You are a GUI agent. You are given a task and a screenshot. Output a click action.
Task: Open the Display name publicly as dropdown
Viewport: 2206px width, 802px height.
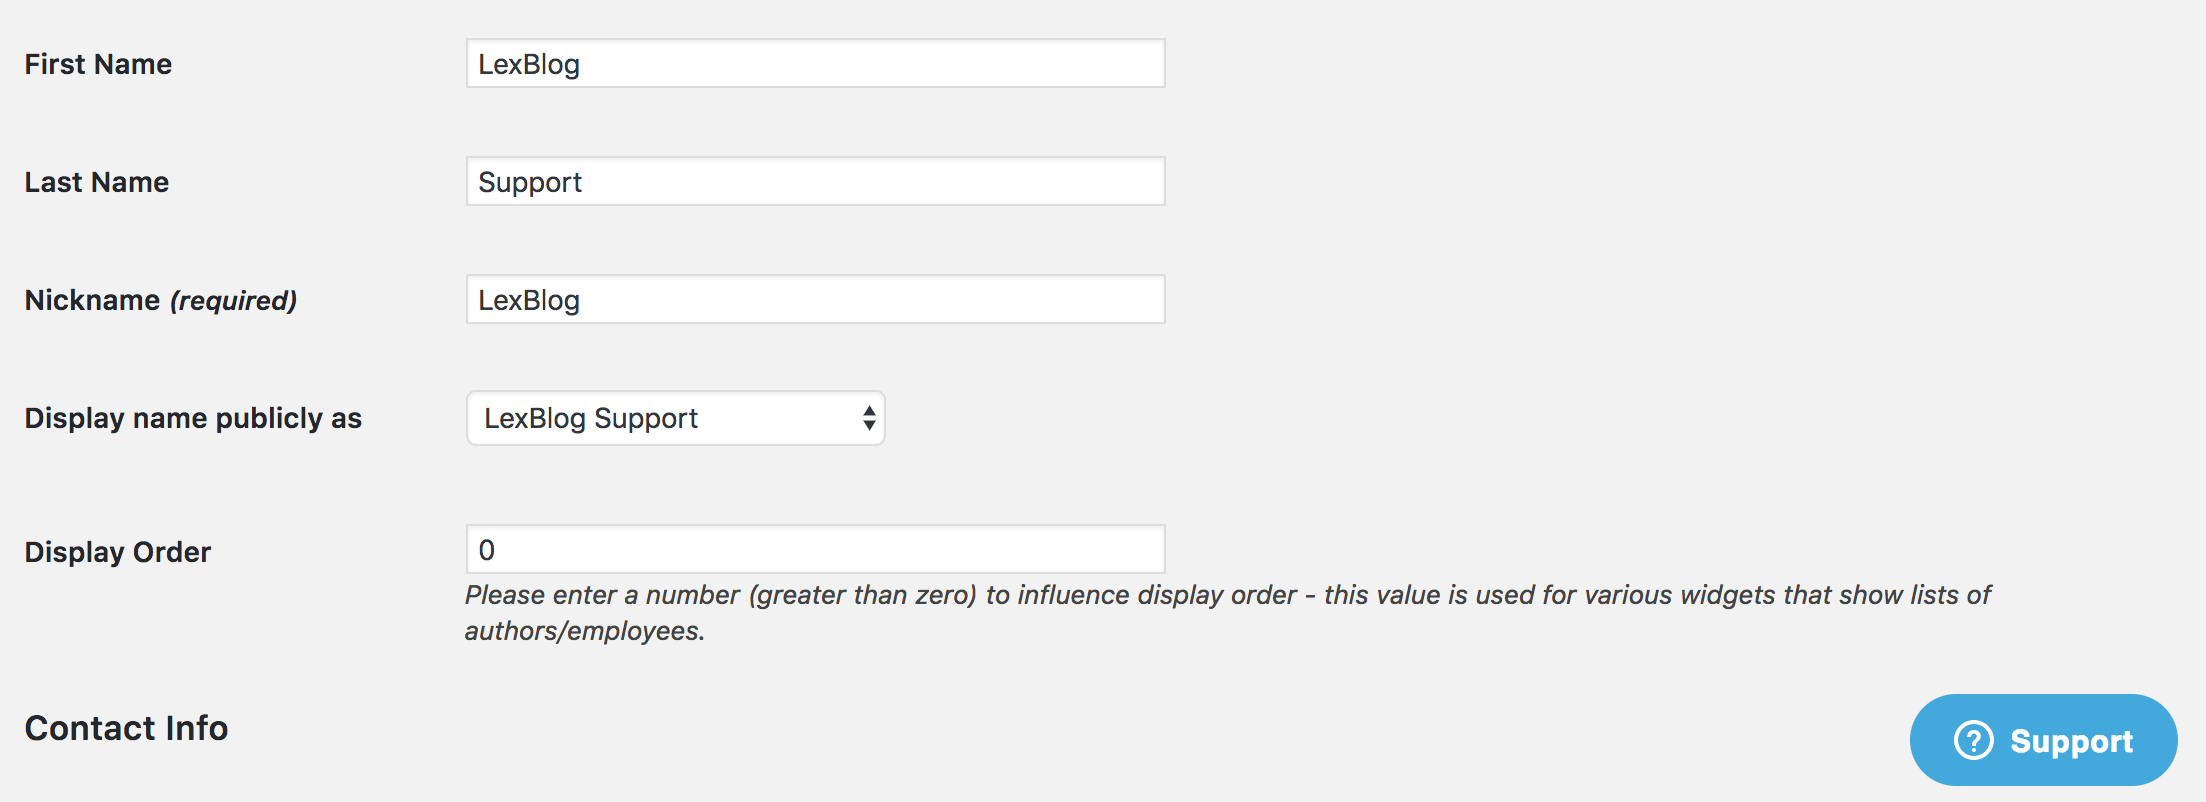[675, 418]
